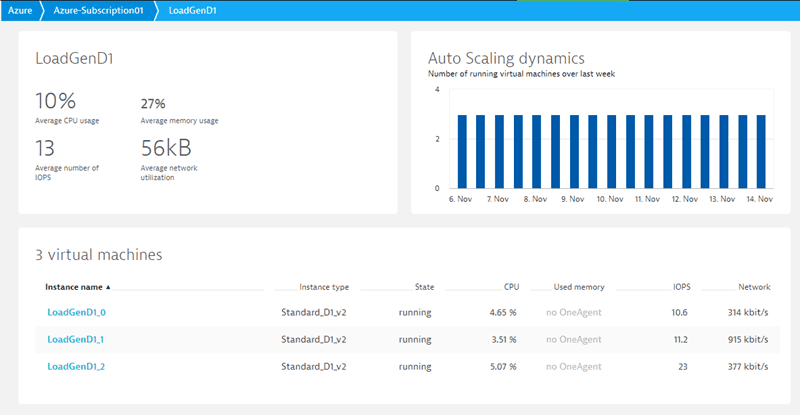Sort by Instance type column
Screen dimensions: 800x415
324,287
